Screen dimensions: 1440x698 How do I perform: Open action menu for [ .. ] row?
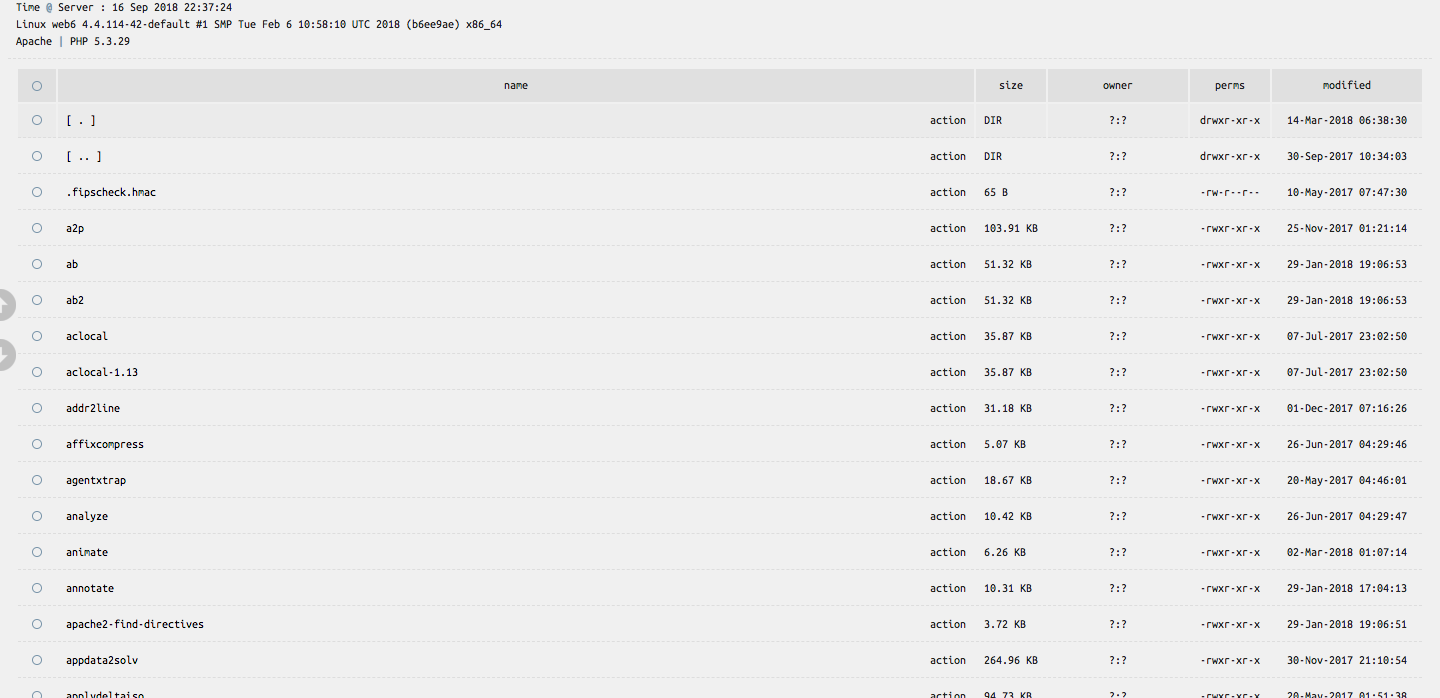tap(948, 156)
